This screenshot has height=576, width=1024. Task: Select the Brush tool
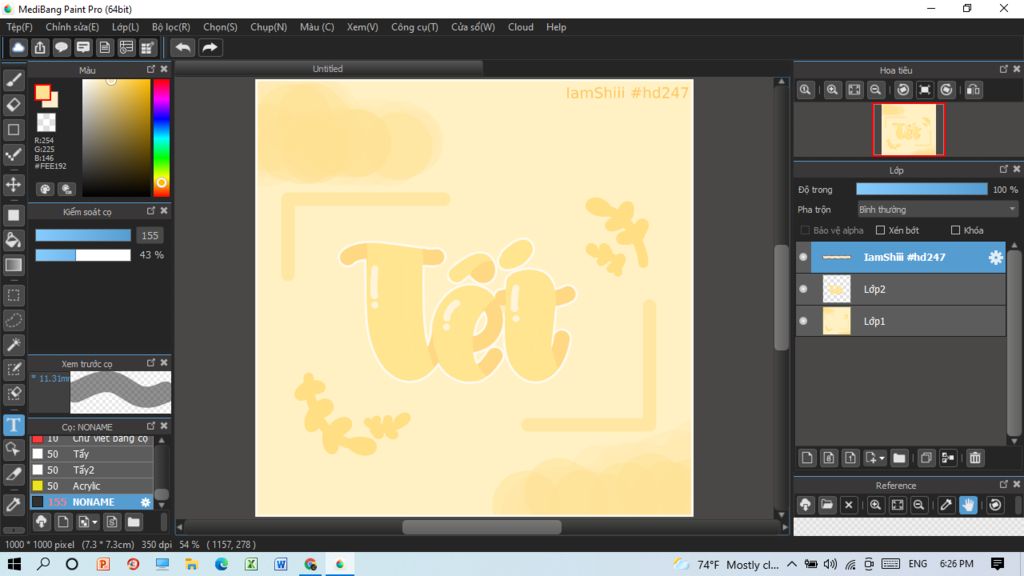pos(14,80)
